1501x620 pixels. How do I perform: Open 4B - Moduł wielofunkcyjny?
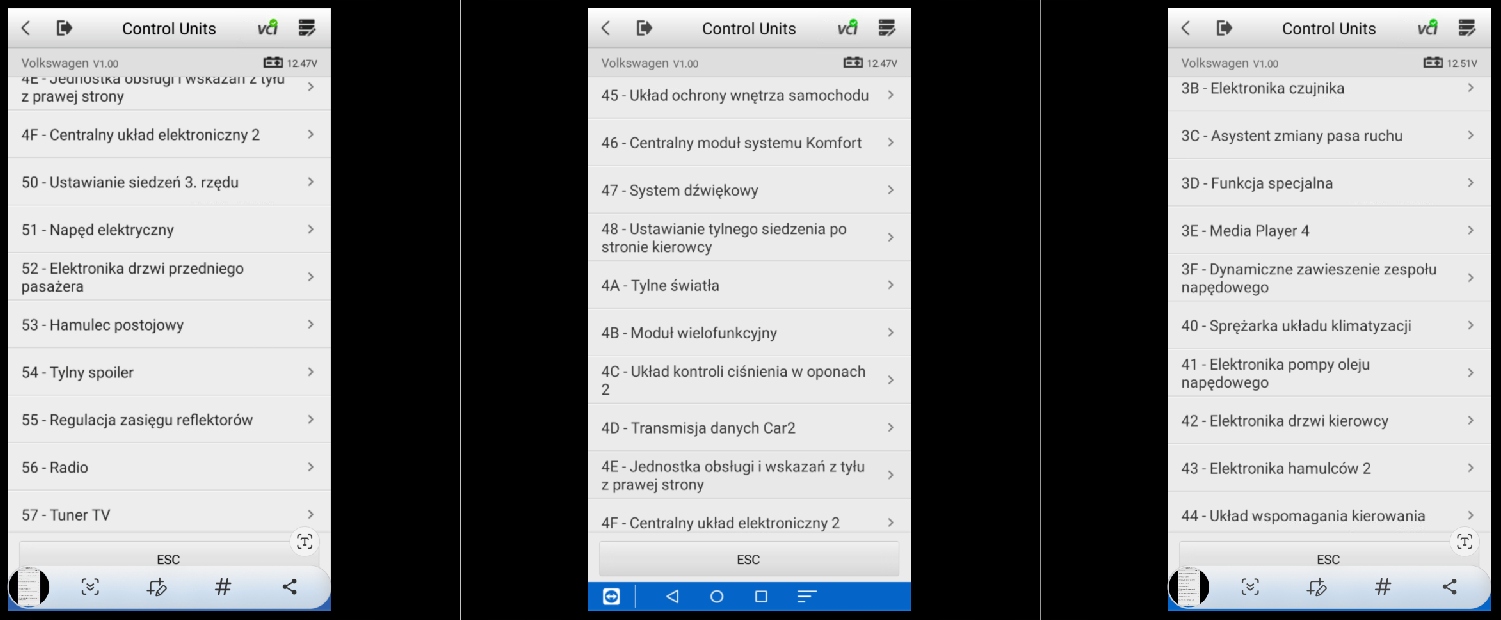coord(749,332)
